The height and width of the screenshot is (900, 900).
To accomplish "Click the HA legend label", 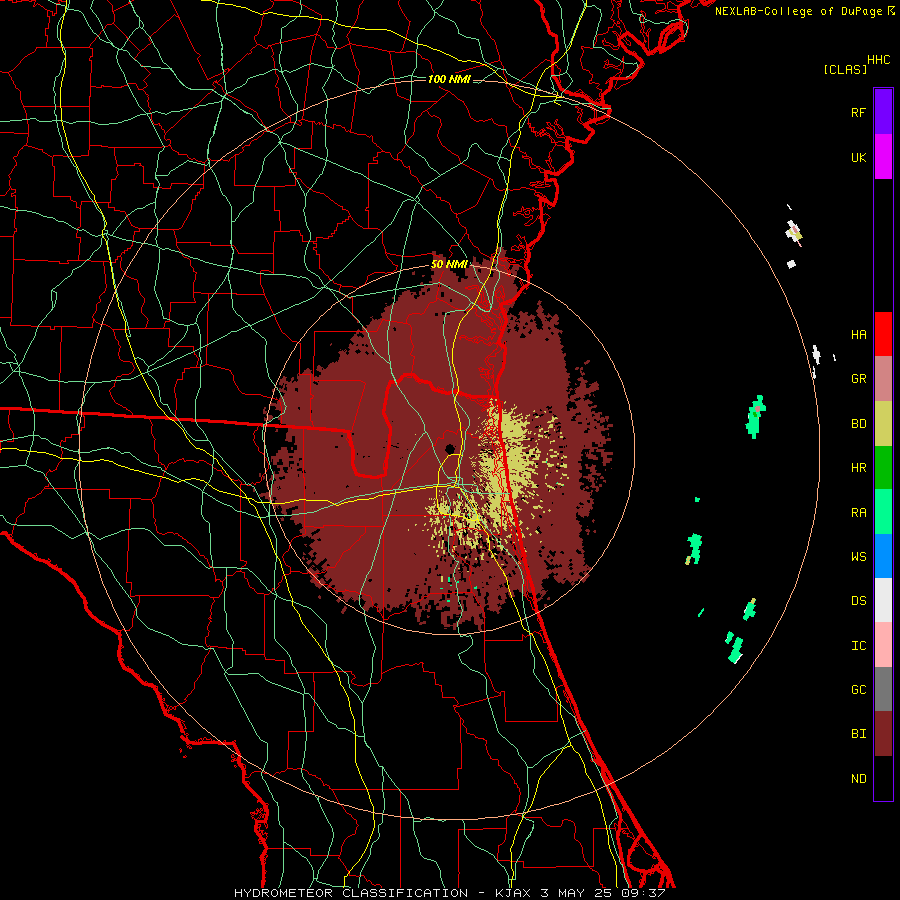I will (858, 334).
